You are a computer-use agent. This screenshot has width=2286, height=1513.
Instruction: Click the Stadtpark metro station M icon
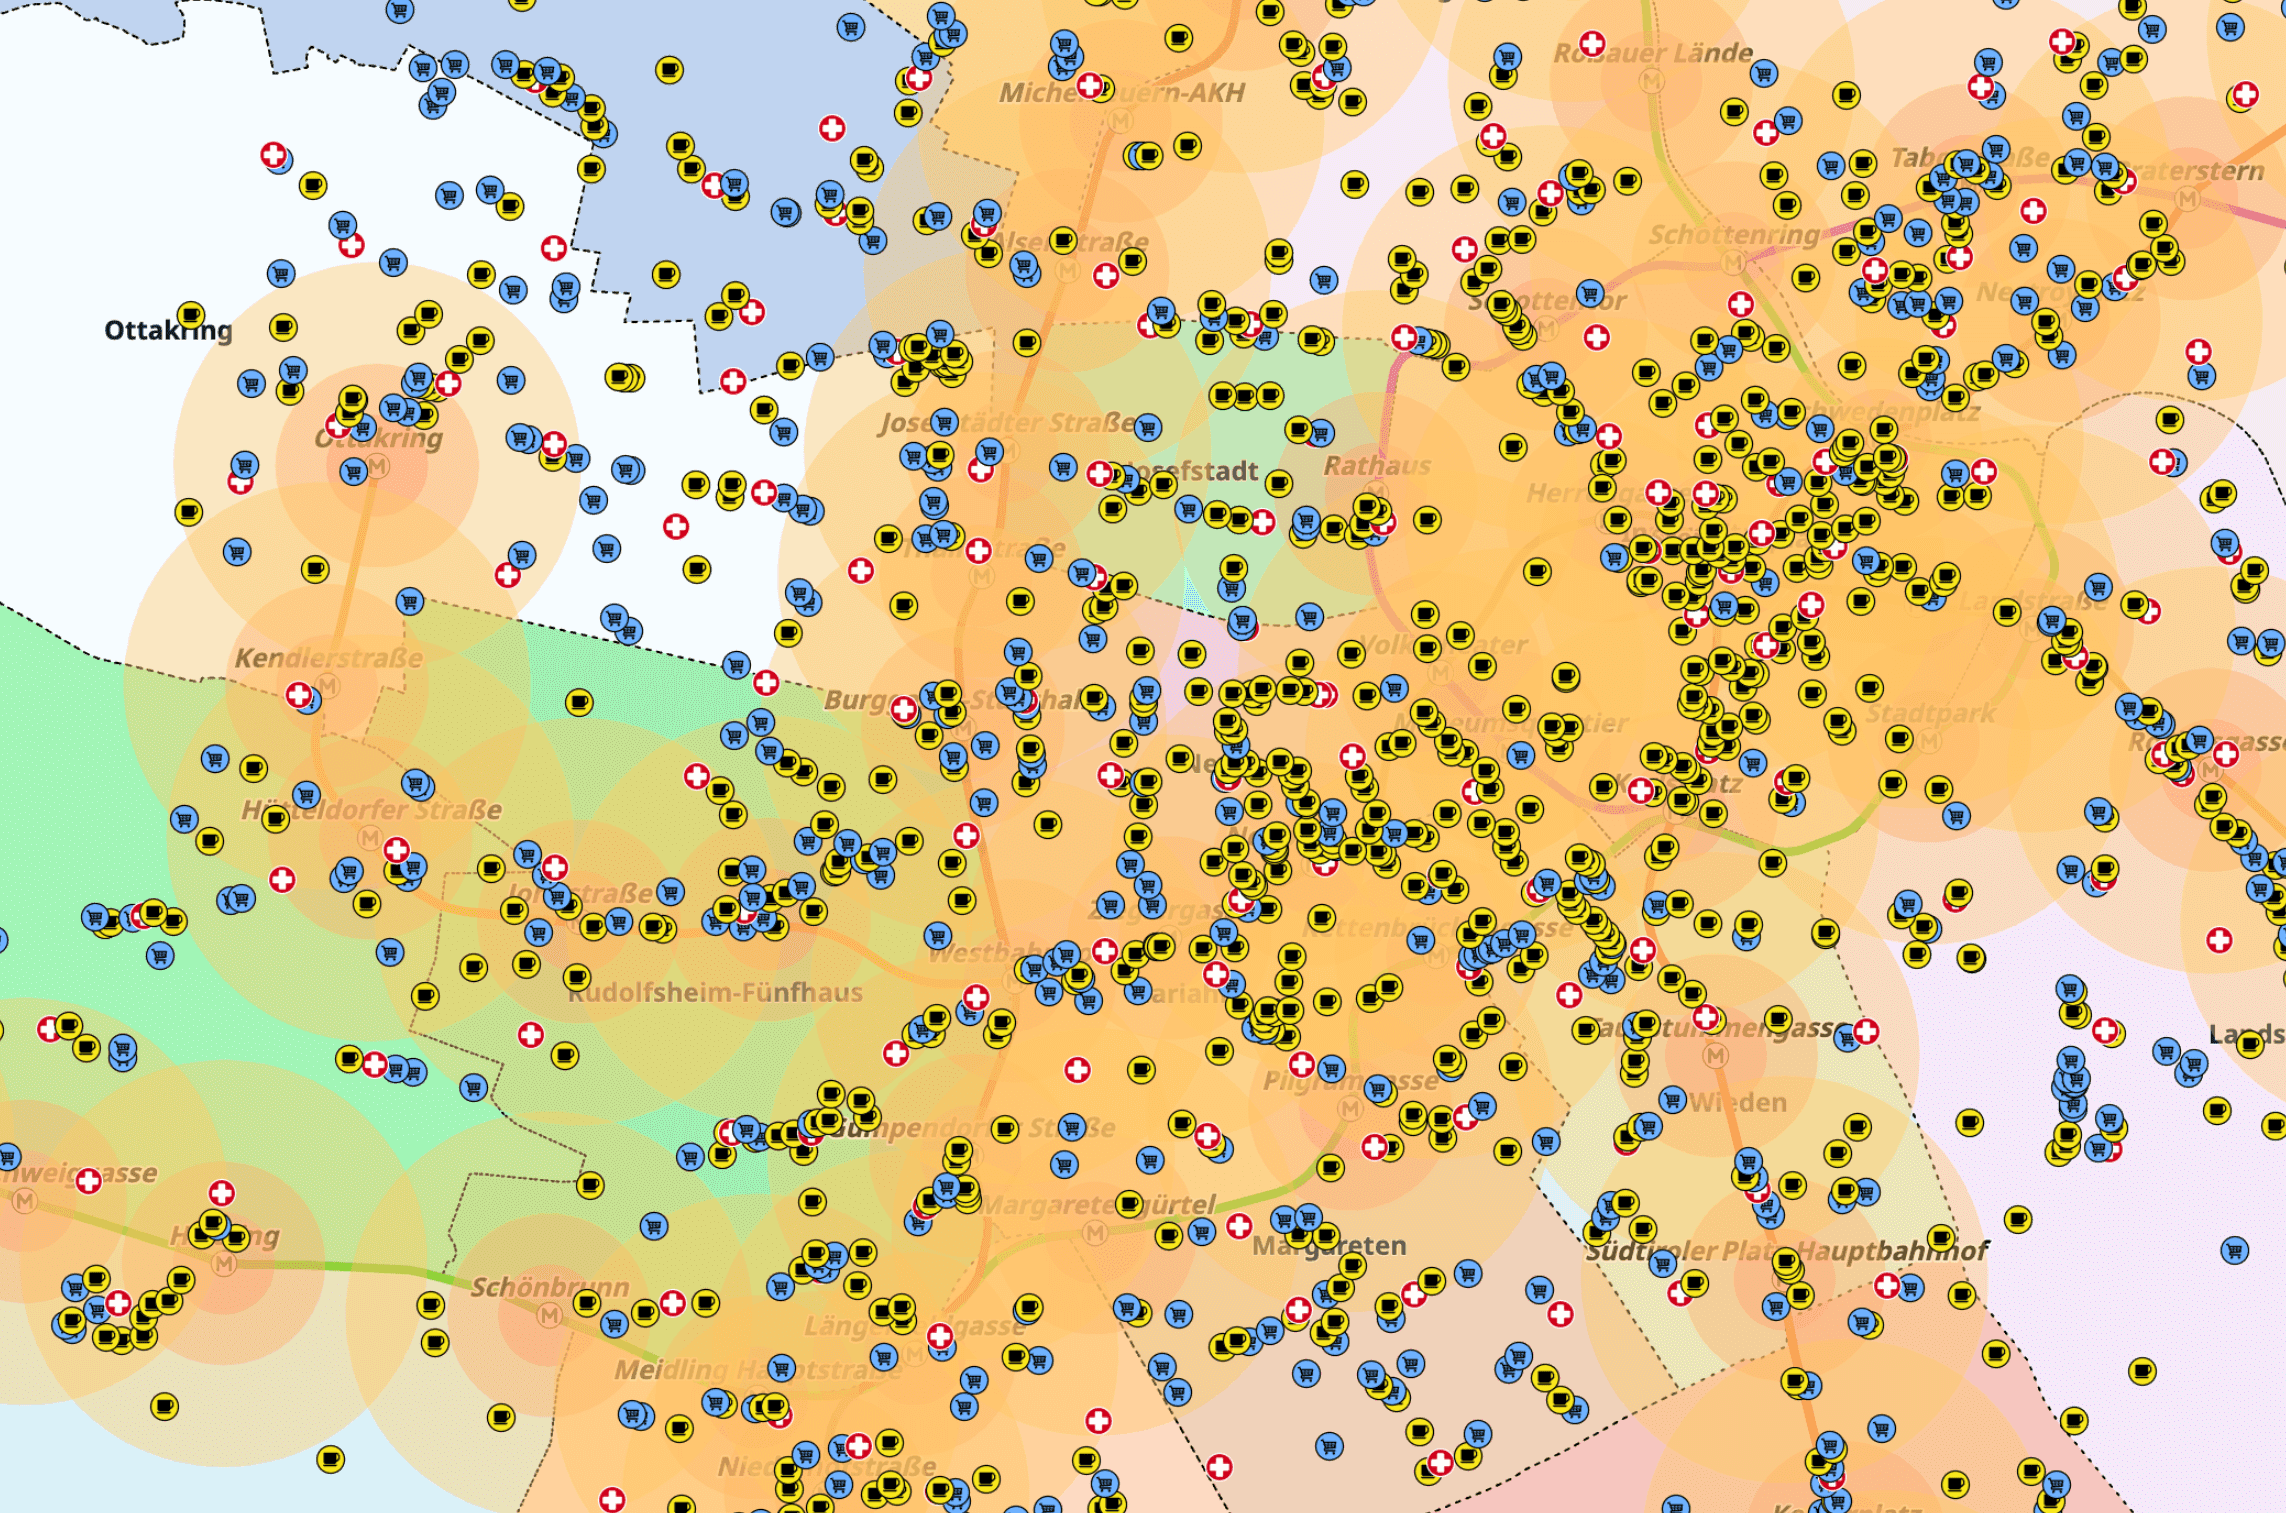click(1930, 741)
